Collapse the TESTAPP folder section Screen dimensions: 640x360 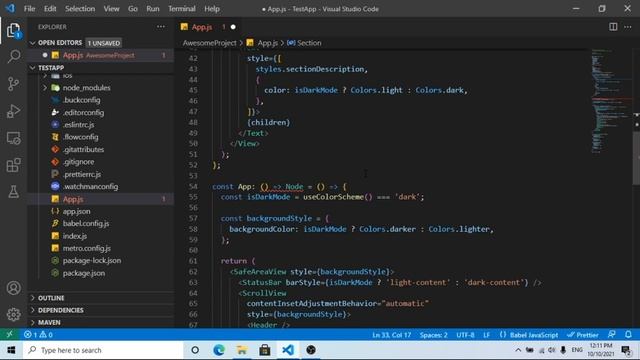click(33, 68)
